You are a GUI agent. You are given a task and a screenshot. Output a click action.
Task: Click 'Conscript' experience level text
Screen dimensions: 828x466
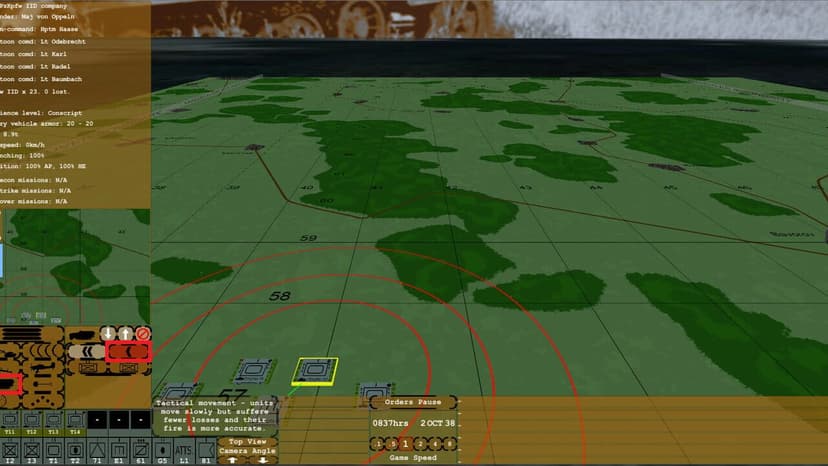click(65, 113)
